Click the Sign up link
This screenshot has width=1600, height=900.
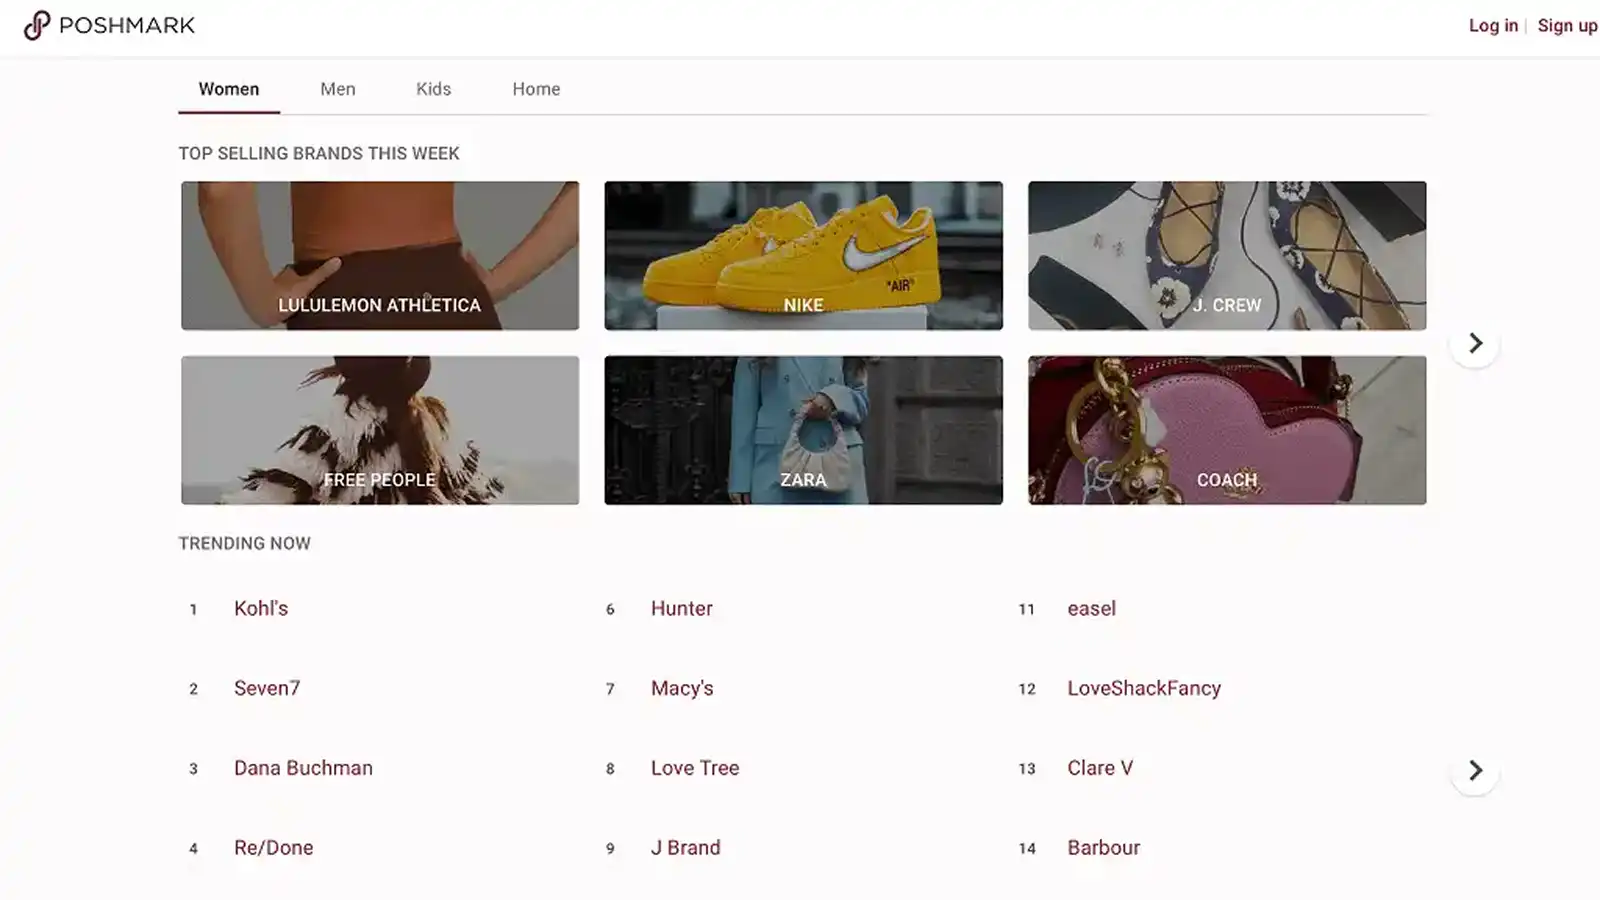click(1567, 26)
